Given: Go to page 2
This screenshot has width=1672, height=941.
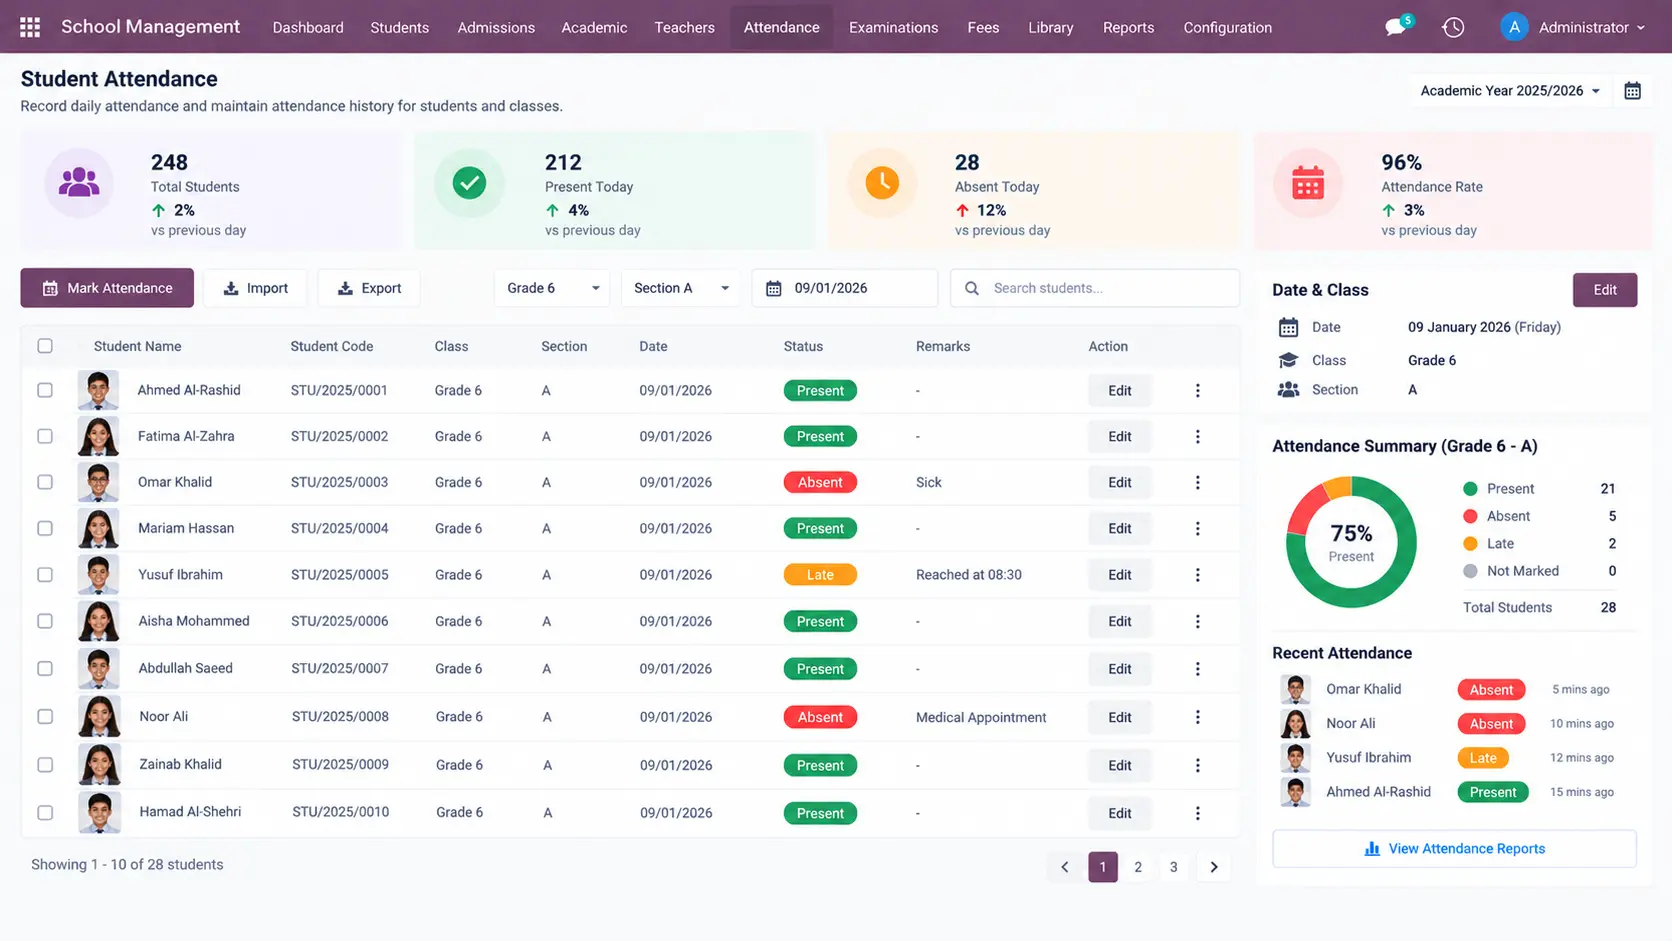Looking at the screenshot, I should [1138, 867].
